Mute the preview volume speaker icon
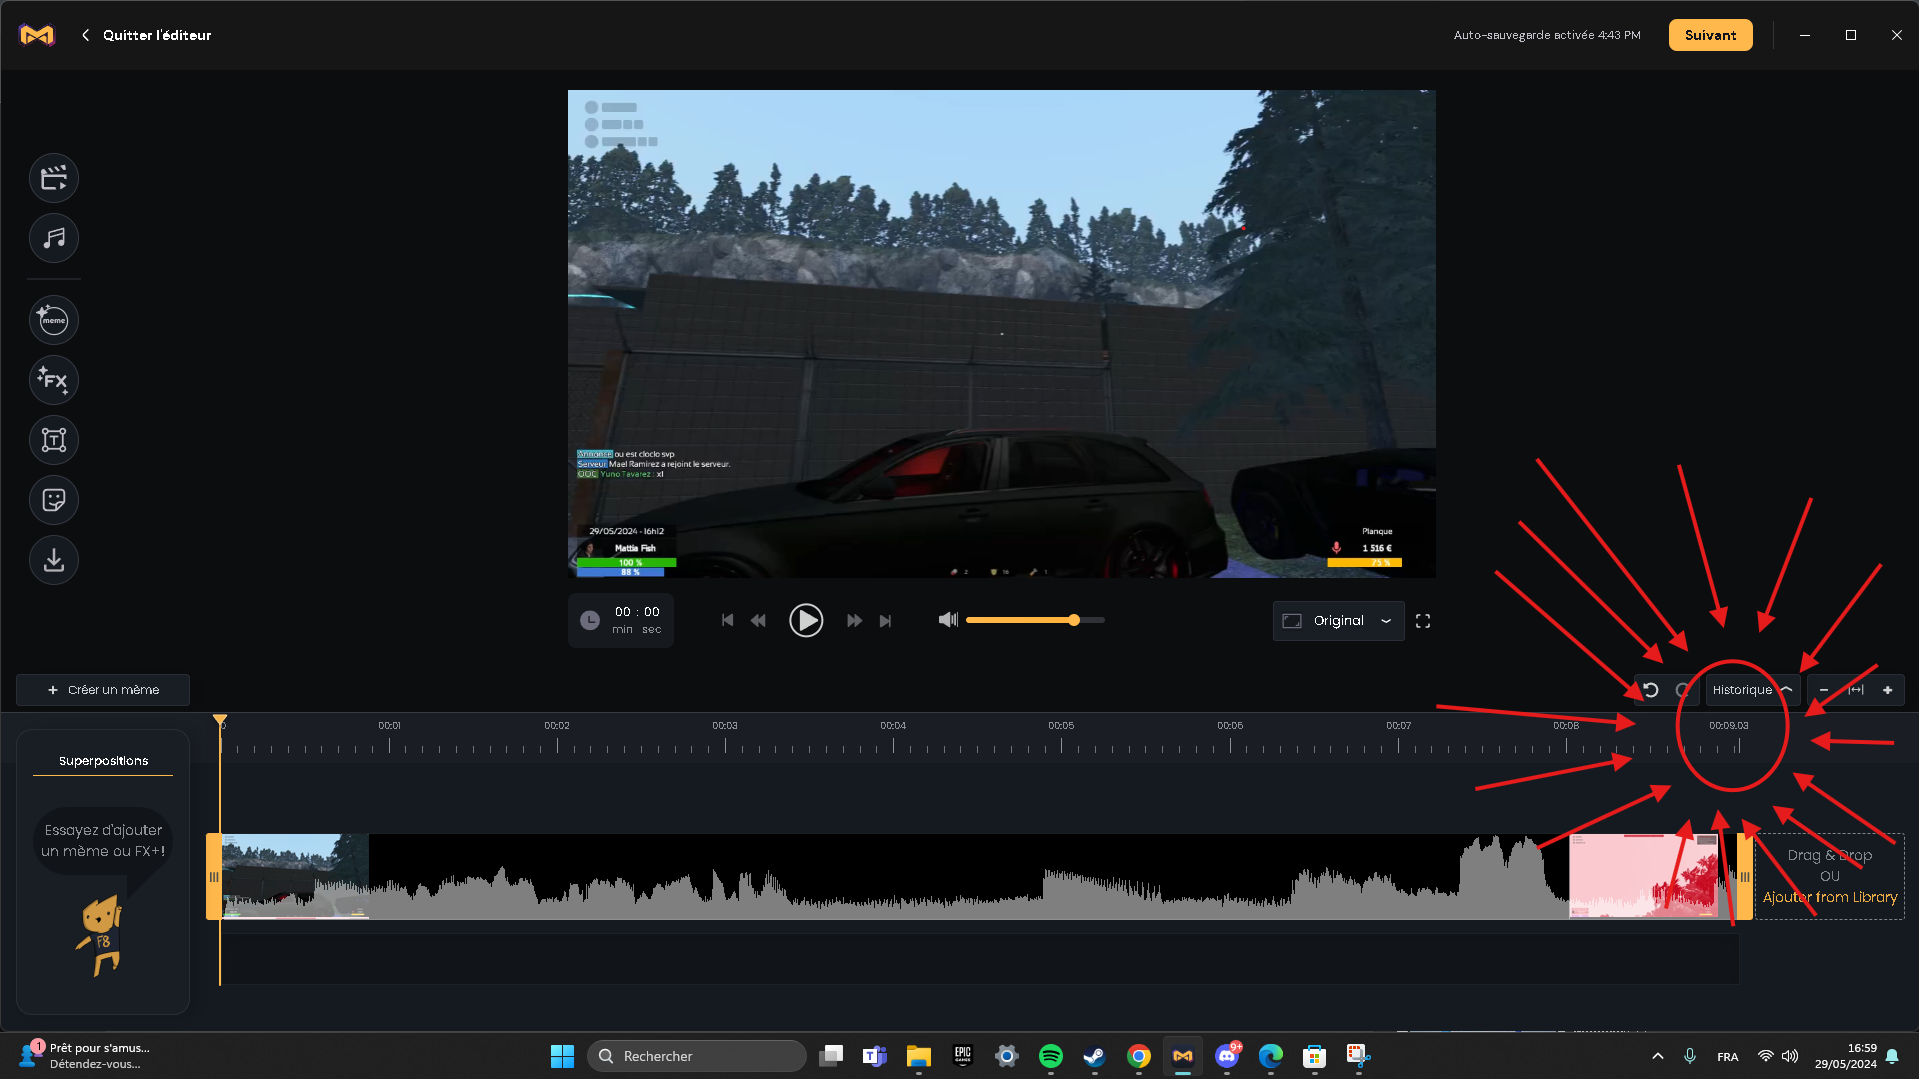1919x1079 pixels. tap(948, 620)
